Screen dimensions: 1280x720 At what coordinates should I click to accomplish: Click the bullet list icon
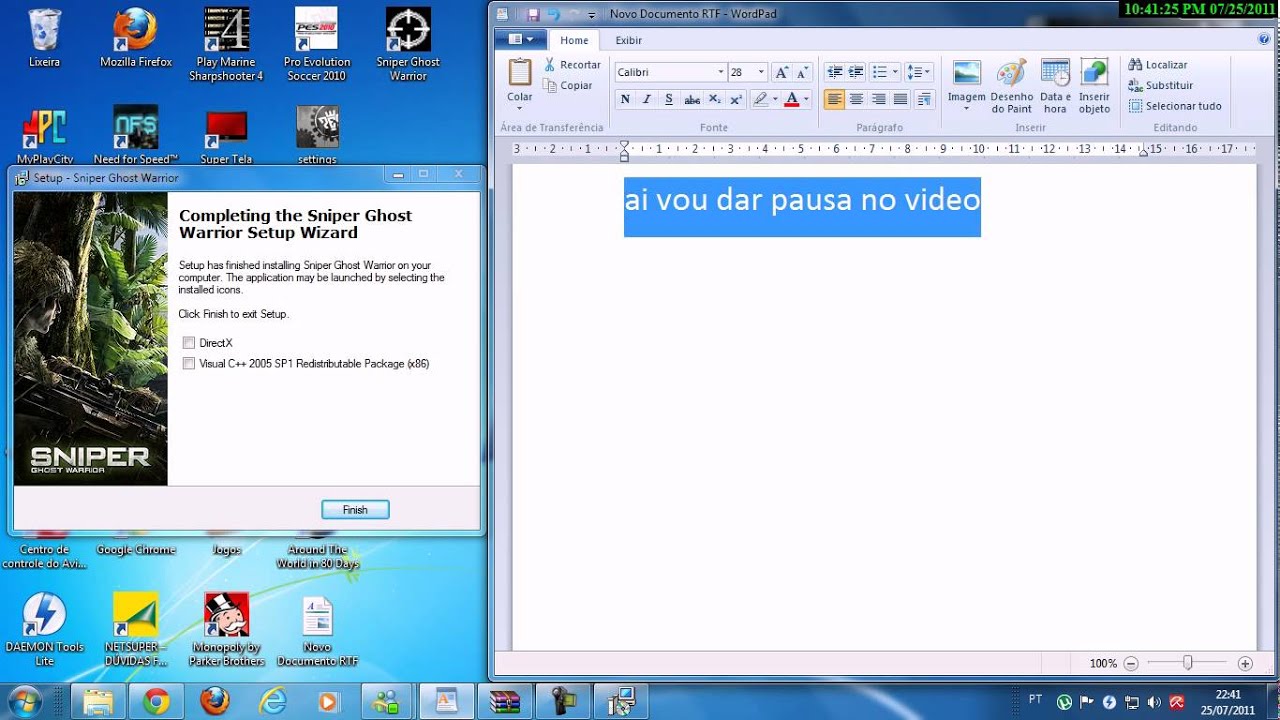[x=879, y=72]
